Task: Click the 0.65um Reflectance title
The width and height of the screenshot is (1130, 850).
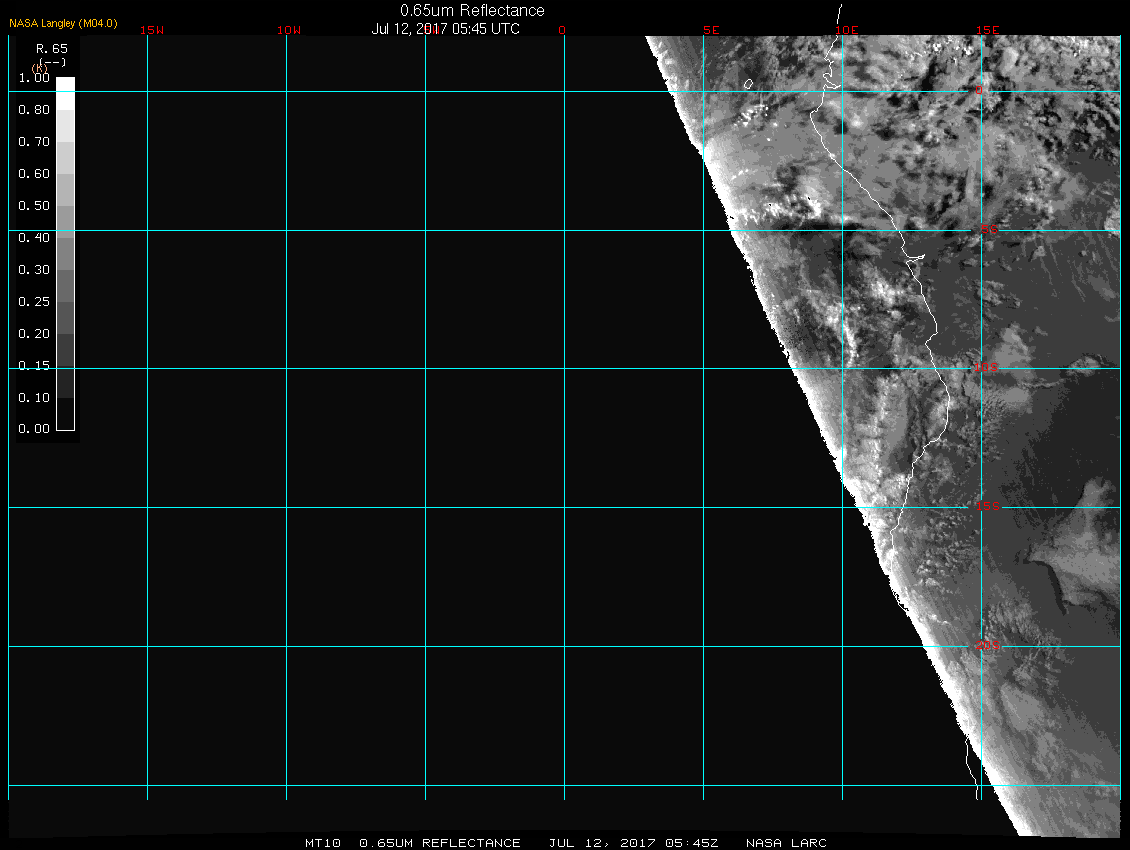Action: pyautogui.click(x=472, y=10)
